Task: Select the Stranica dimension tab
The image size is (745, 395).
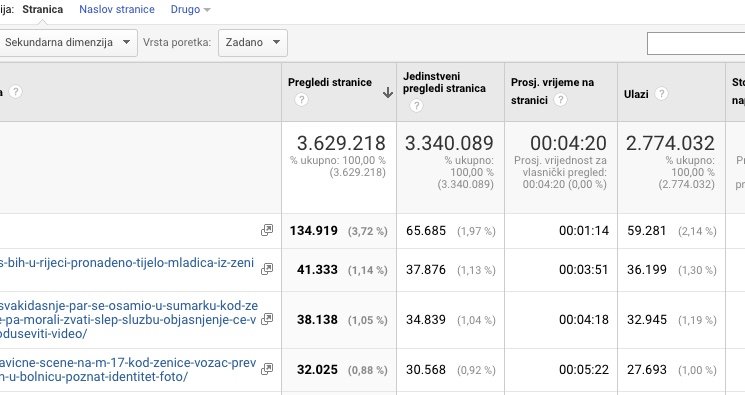Action: 42,10
